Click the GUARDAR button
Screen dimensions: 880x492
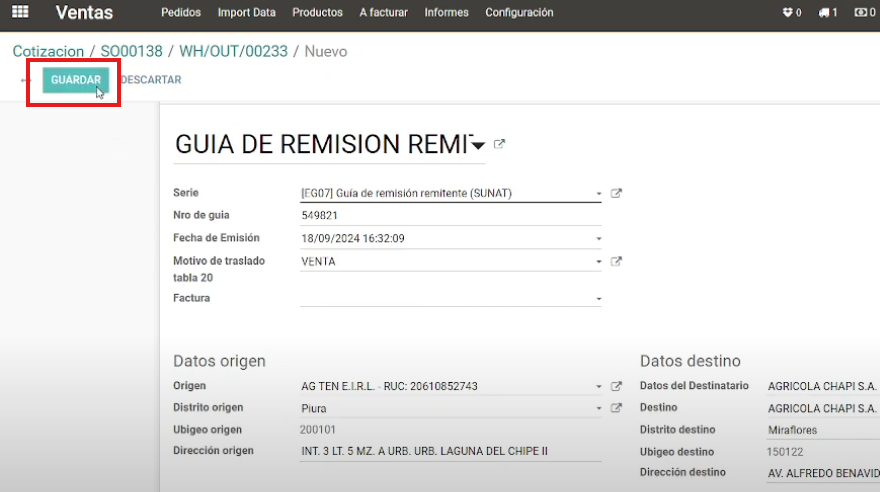pyautogui.click(x=76, y=80)
